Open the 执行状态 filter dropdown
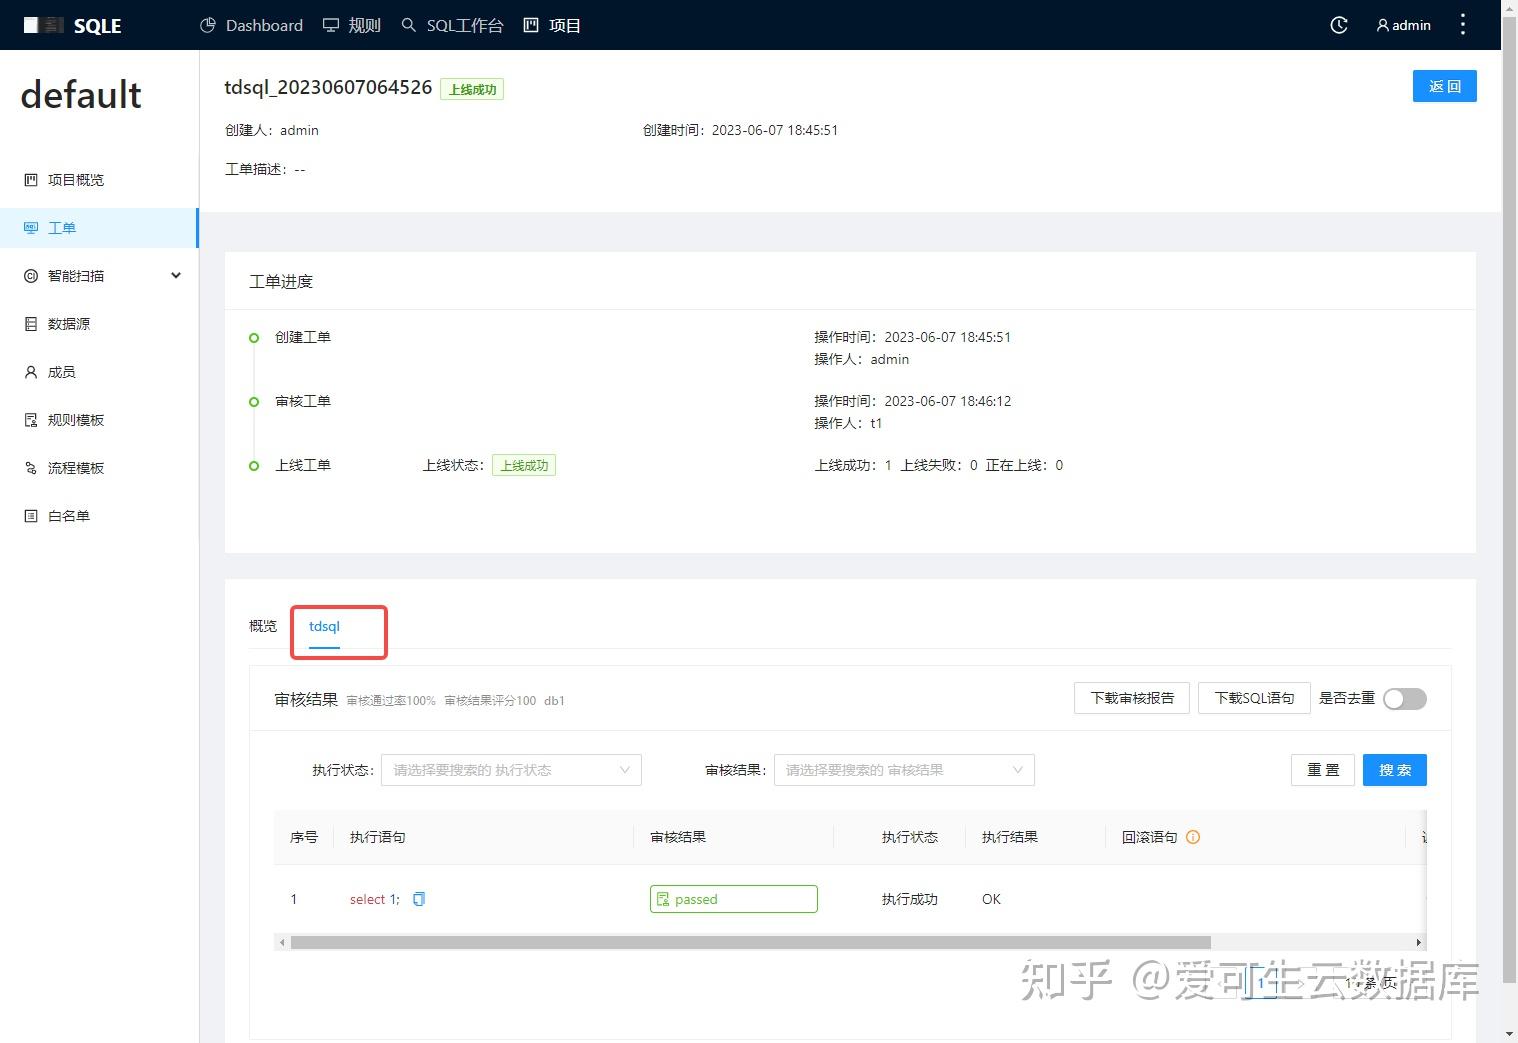This screenshot has height=1043, width=1518. 510,770
